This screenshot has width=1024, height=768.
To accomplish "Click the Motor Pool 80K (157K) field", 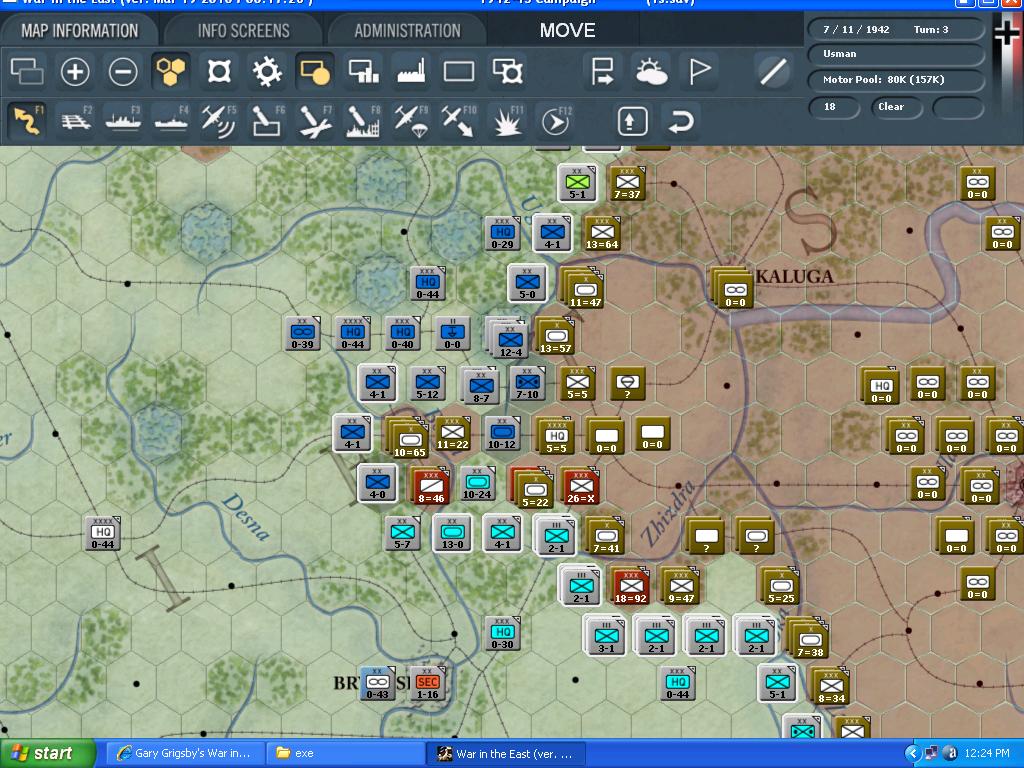I will coord(896,80).
